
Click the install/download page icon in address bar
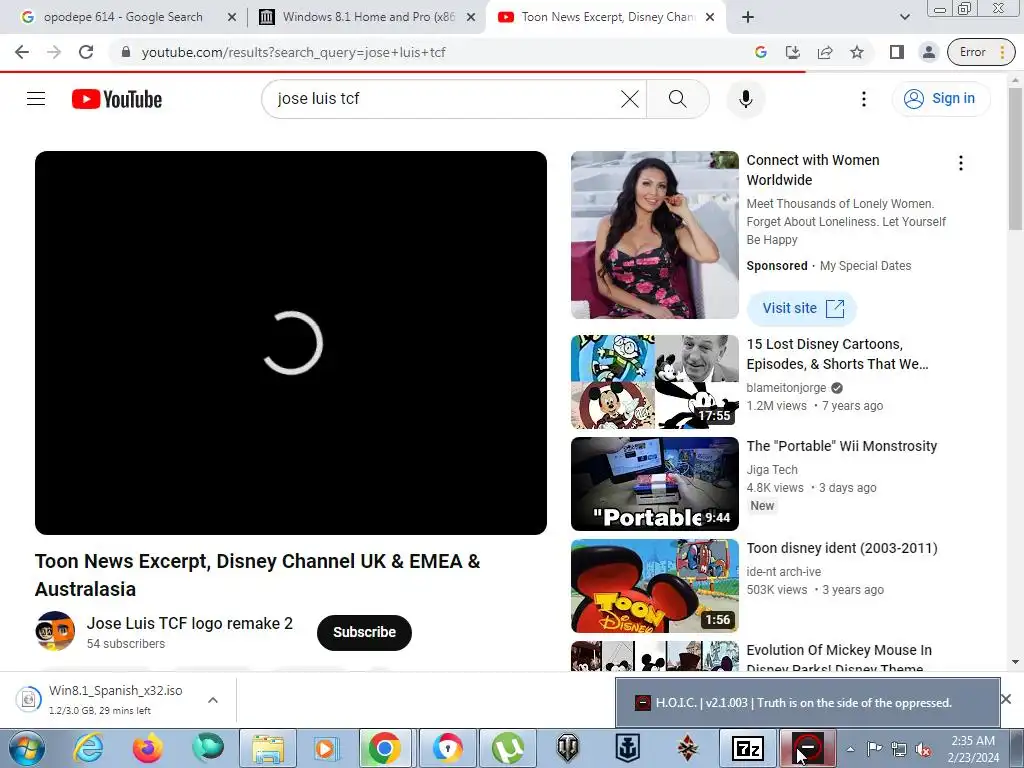(x=792, y=52)
